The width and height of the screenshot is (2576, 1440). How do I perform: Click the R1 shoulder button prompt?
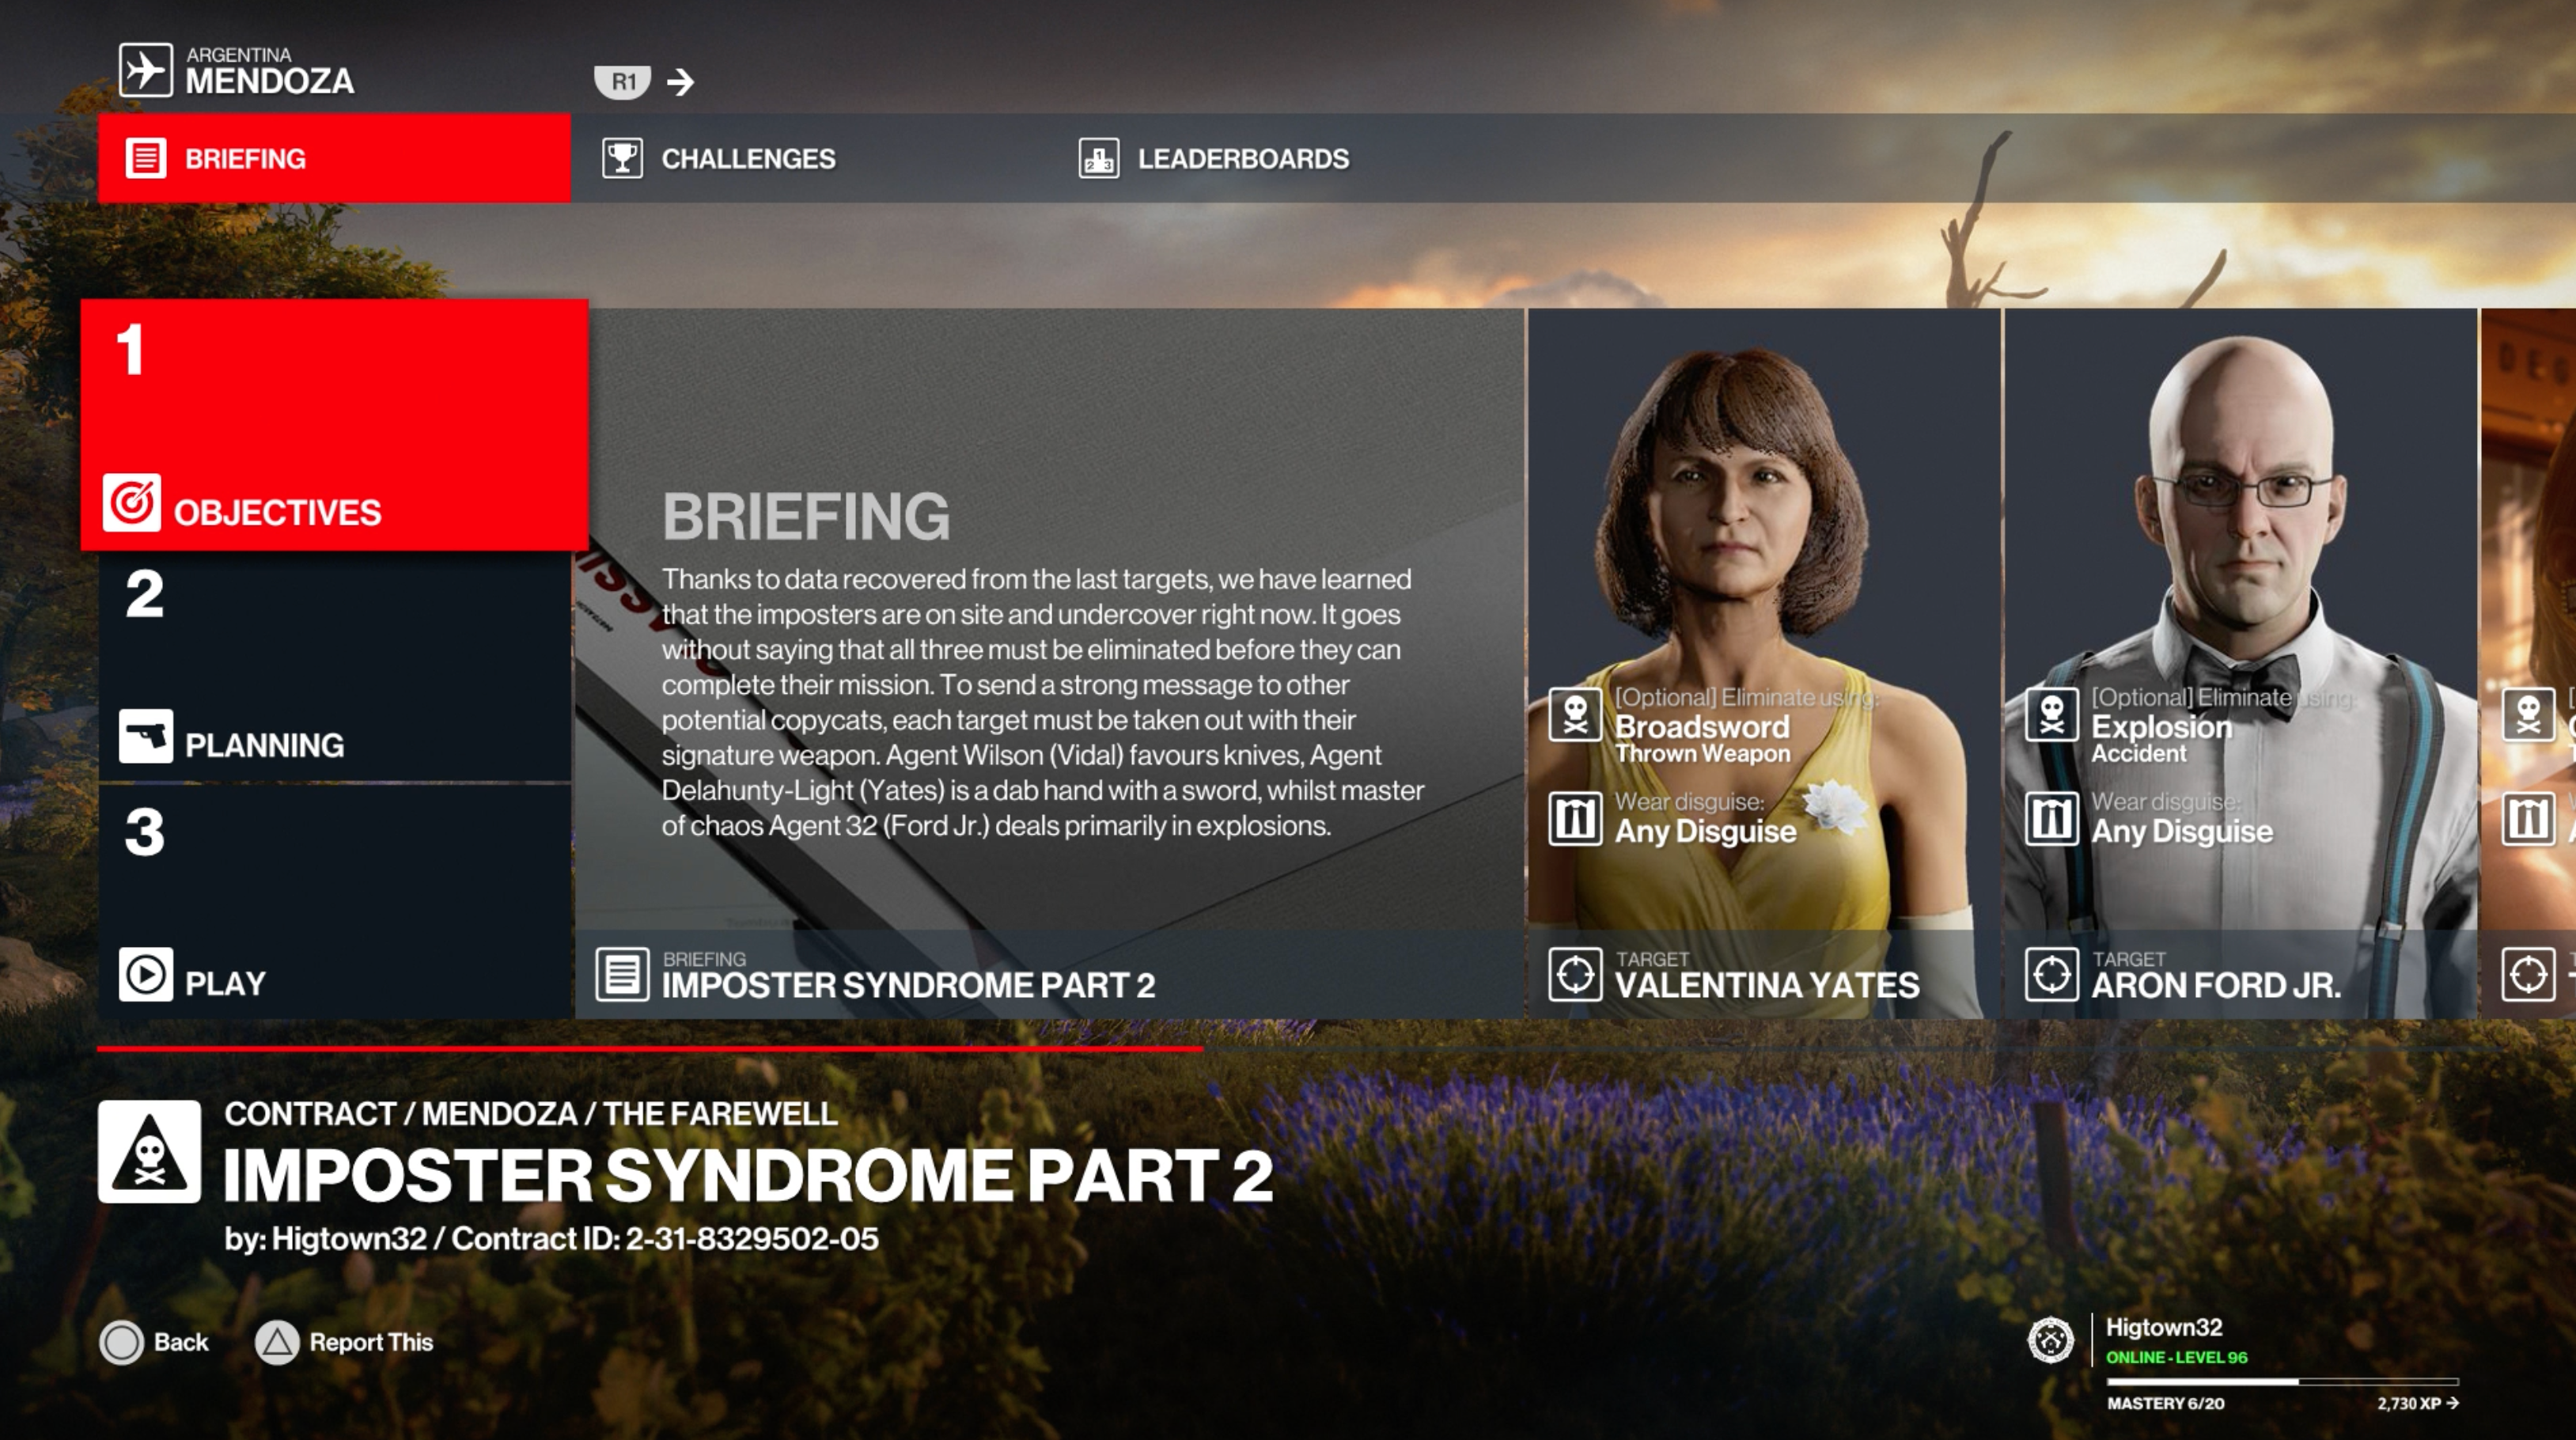pyautogui.click(x=623, y=81)
